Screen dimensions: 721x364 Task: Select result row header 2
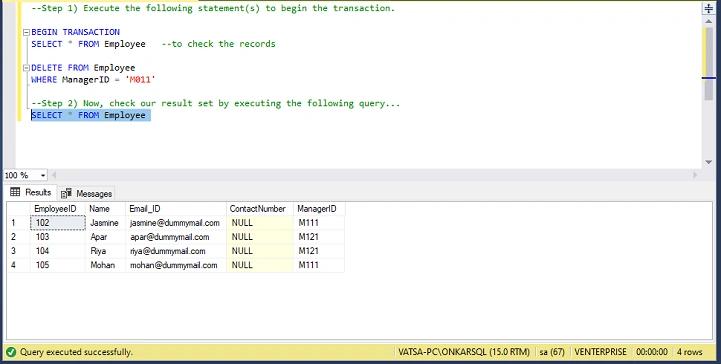click(x=18, y=237)
